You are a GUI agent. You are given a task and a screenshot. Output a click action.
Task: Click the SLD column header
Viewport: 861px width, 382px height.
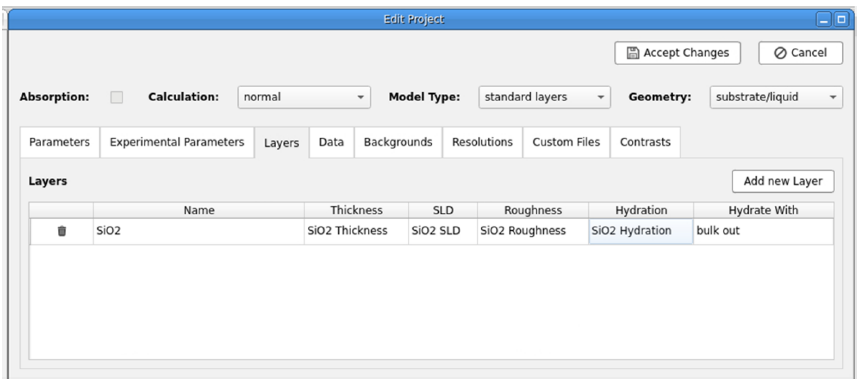[443, 210]
